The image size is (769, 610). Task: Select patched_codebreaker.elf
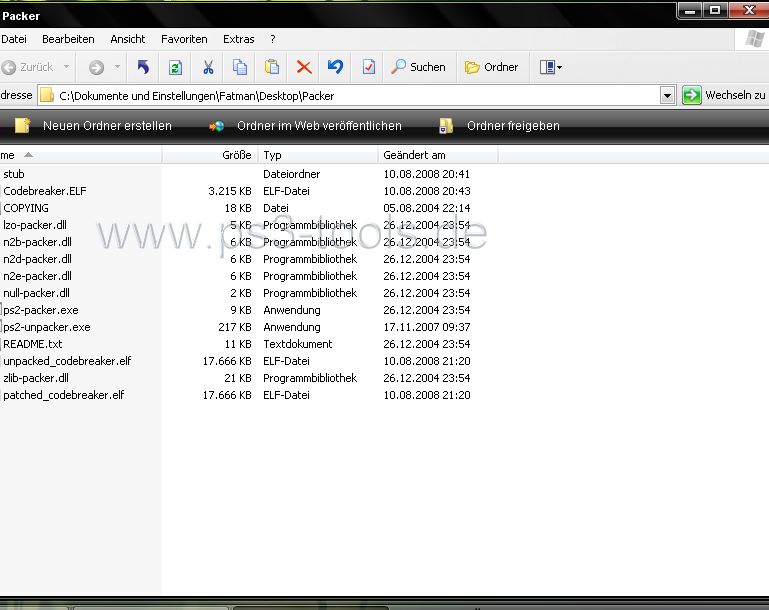[x=64, y=395]
